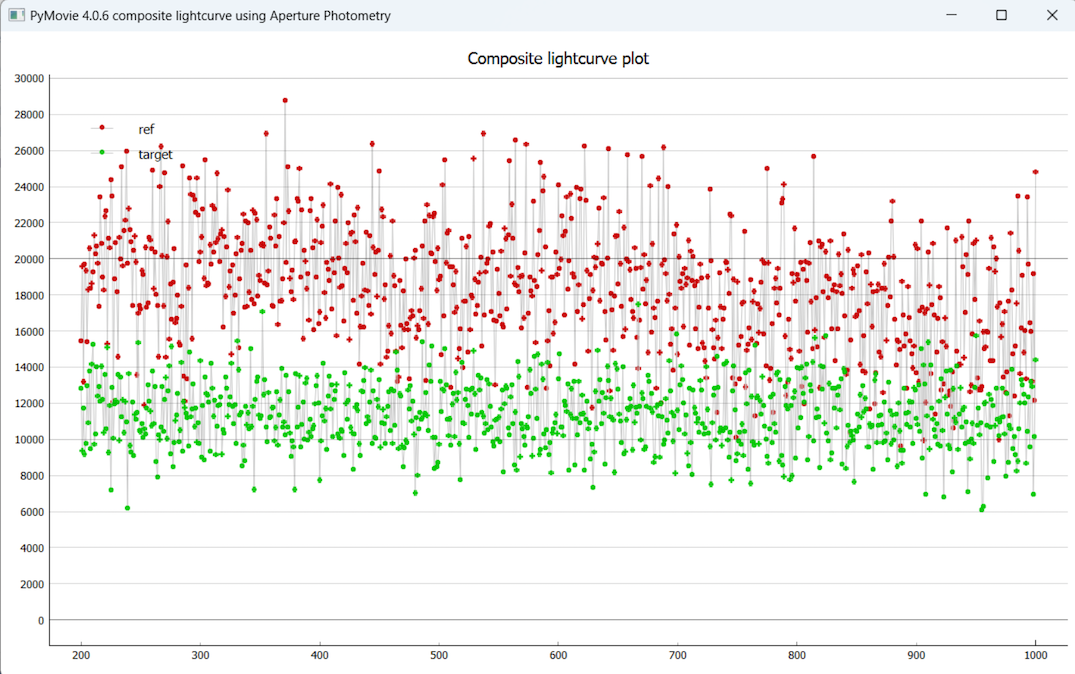Click the 'Composite lightcurve plot' title
This screenshot has height=674, width=1075.
[x=558, y=59]
